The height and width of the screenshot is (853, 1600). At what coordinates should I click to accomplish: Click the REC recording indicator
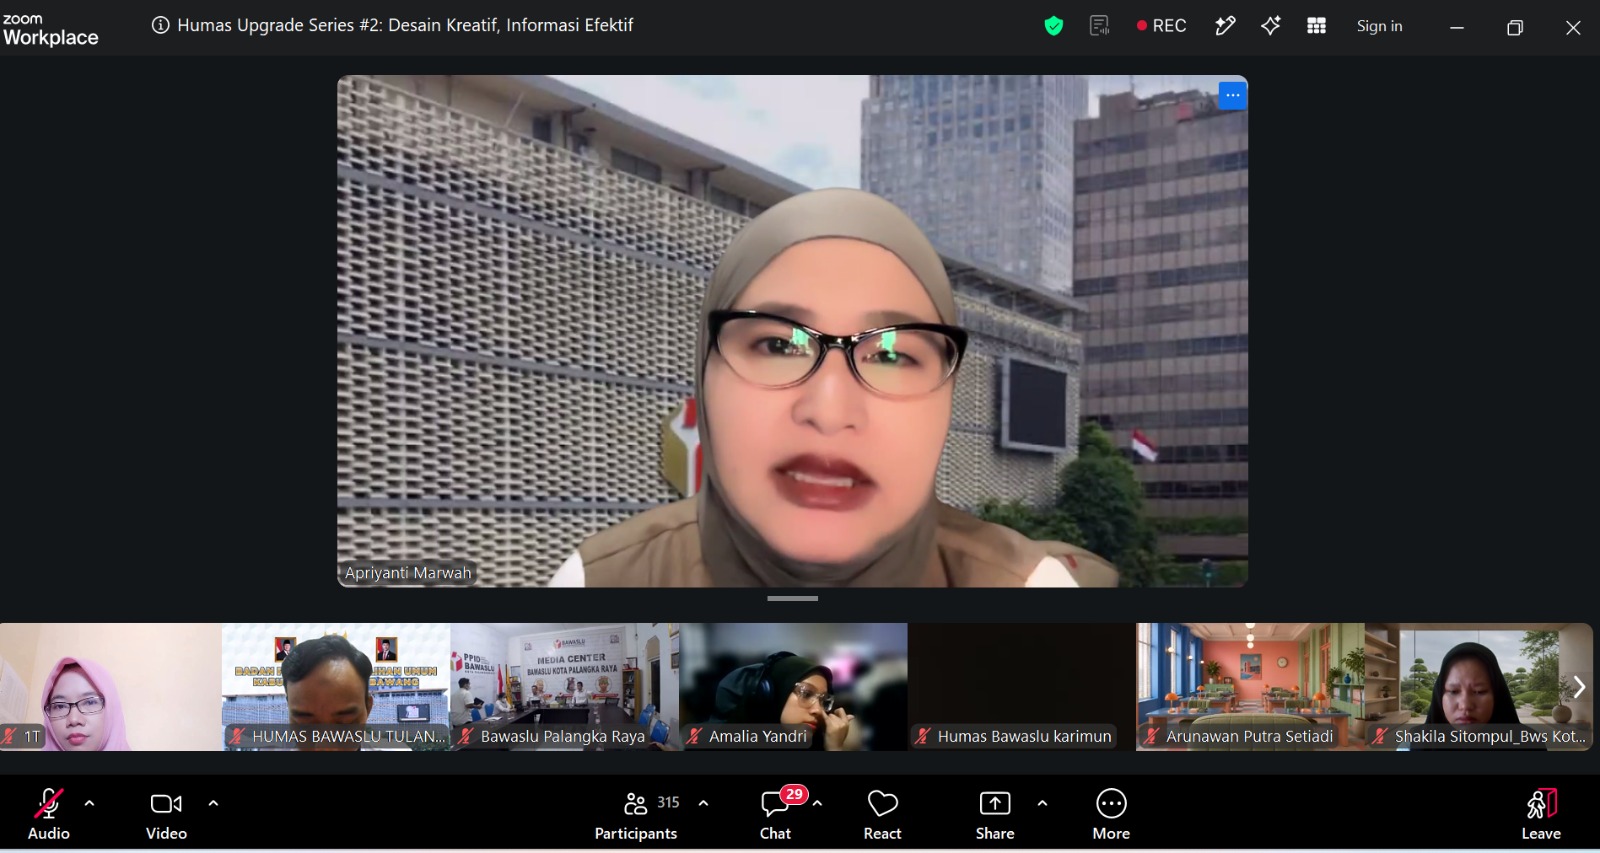tap(1161, 26)
